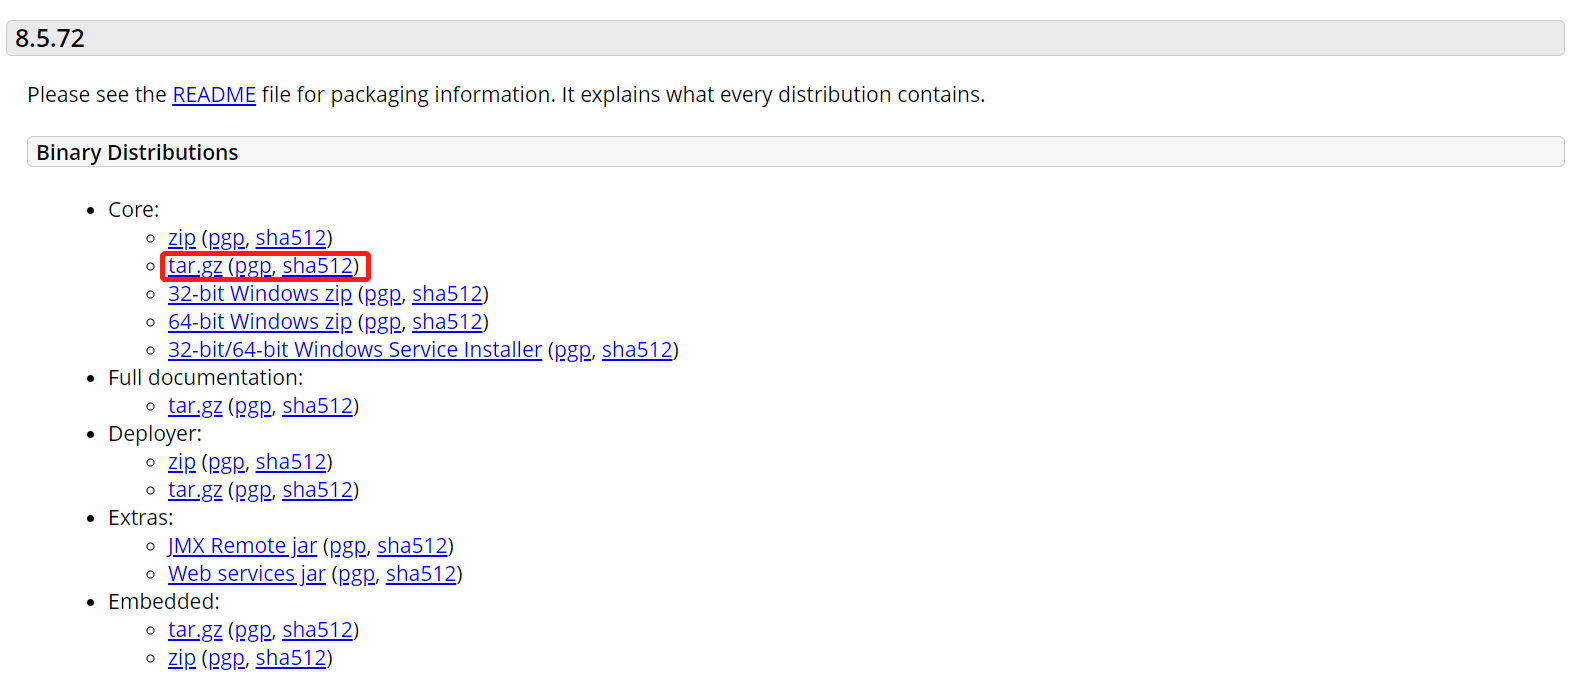Screen dimensions: 1589x681
Task: Download the 64-bit Windows zip
Action: 260,322
